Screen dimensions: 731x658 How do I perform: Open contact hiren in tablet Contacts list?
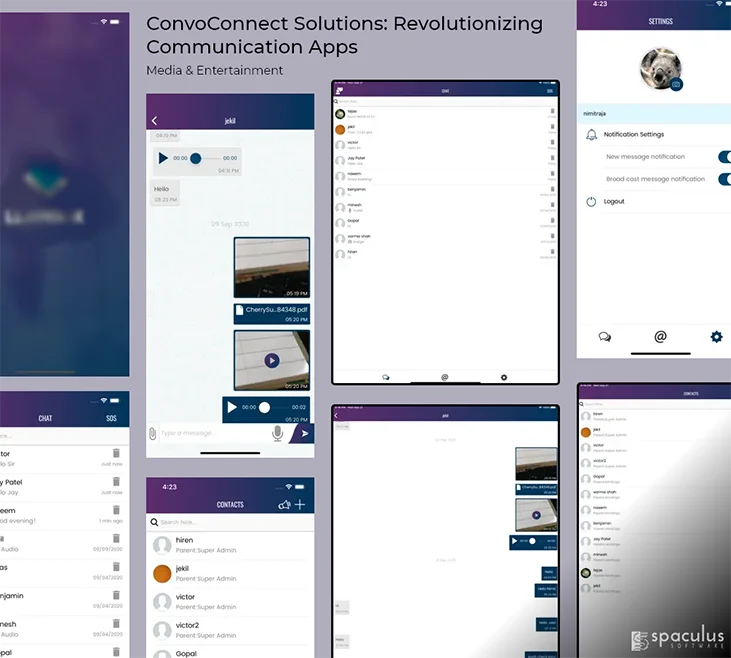tap(655, 416)
